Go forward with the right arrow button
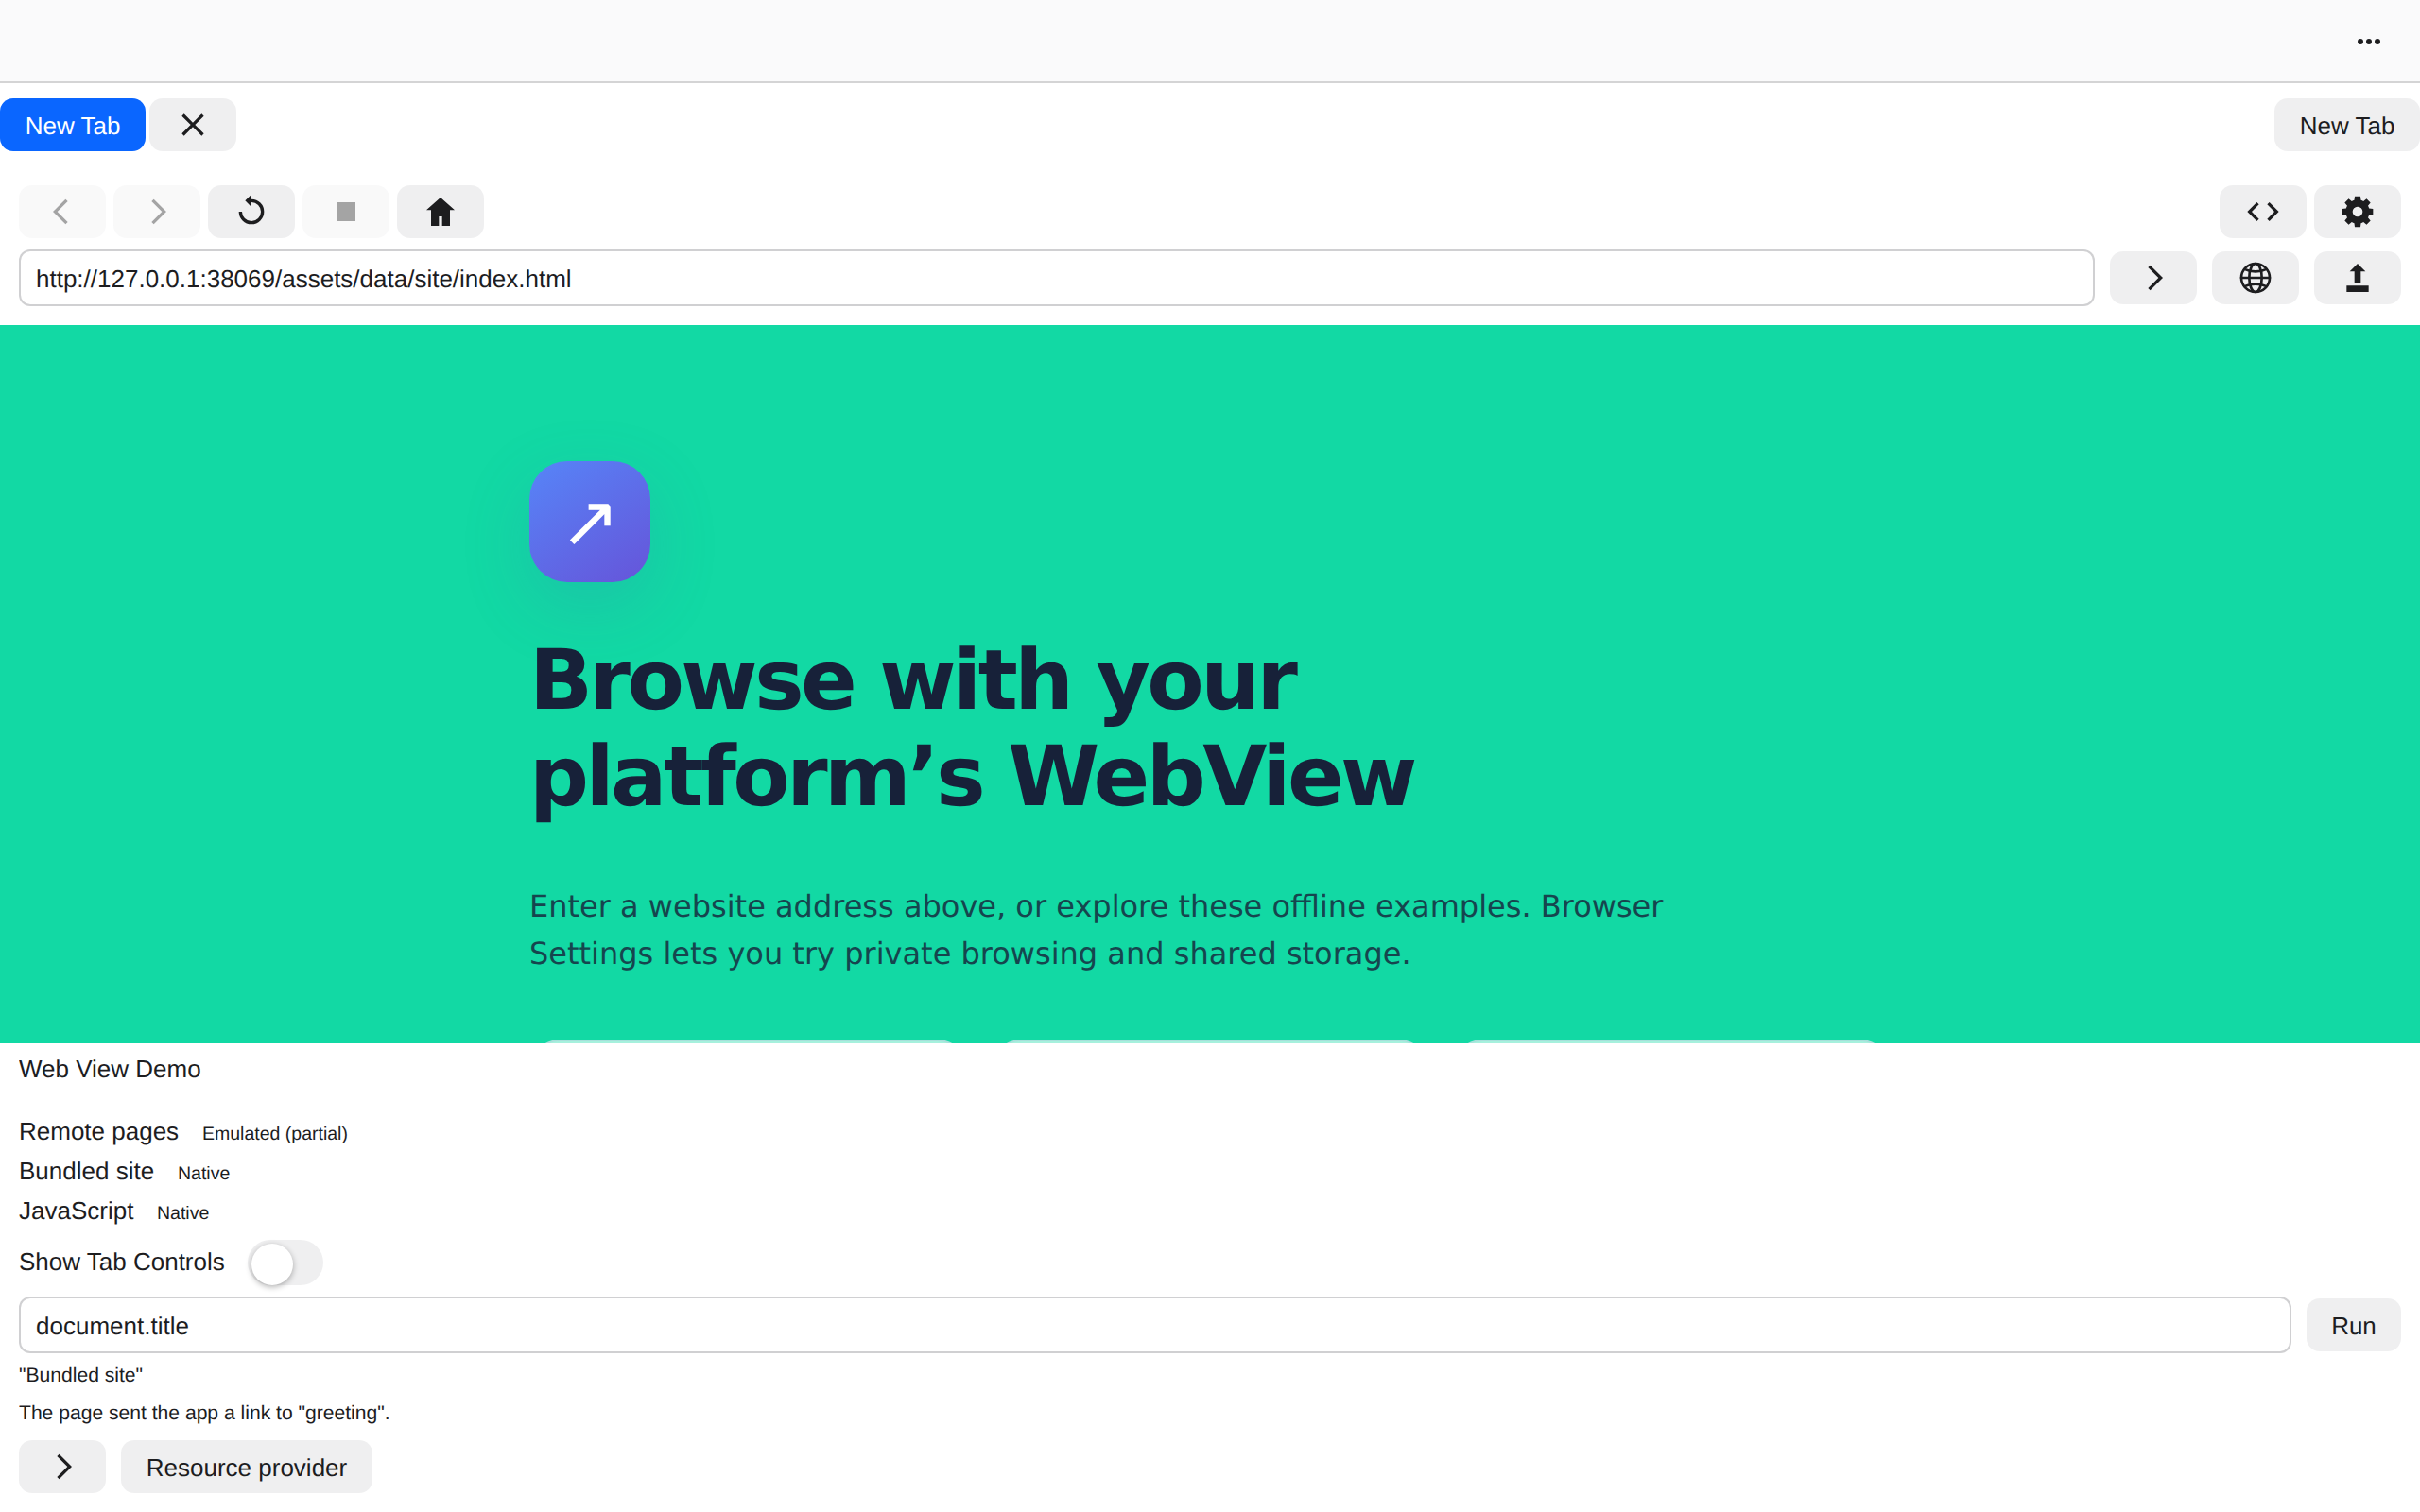 (156, 211)
